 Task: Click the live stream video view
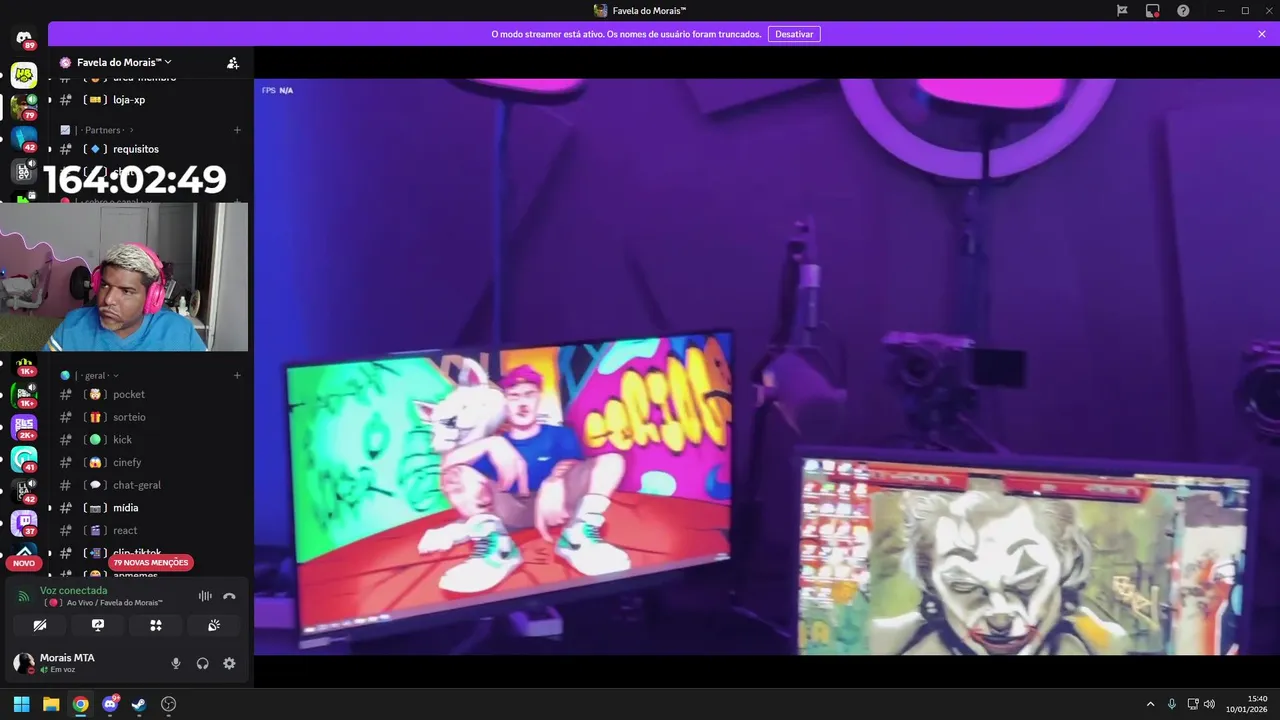pyautogui.click(x=767, y=367)
